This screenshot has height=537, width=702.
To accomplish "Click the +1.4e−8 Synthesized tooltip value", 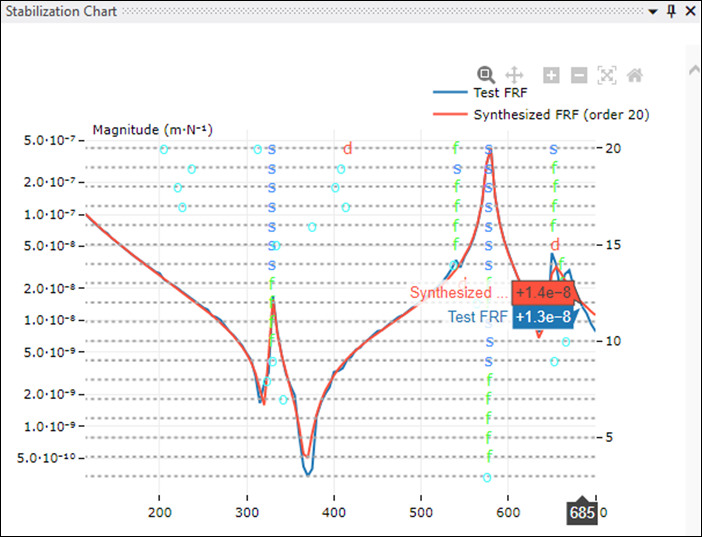I will click(543, 292).
